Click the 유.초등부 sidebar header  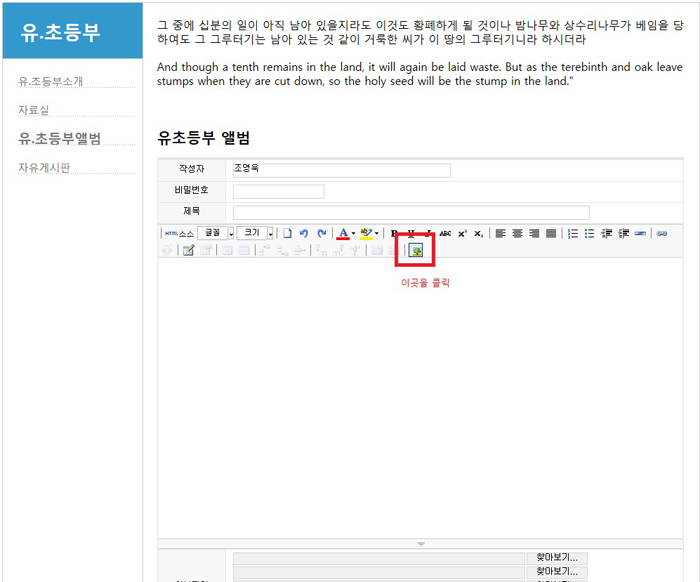[73, 31]
